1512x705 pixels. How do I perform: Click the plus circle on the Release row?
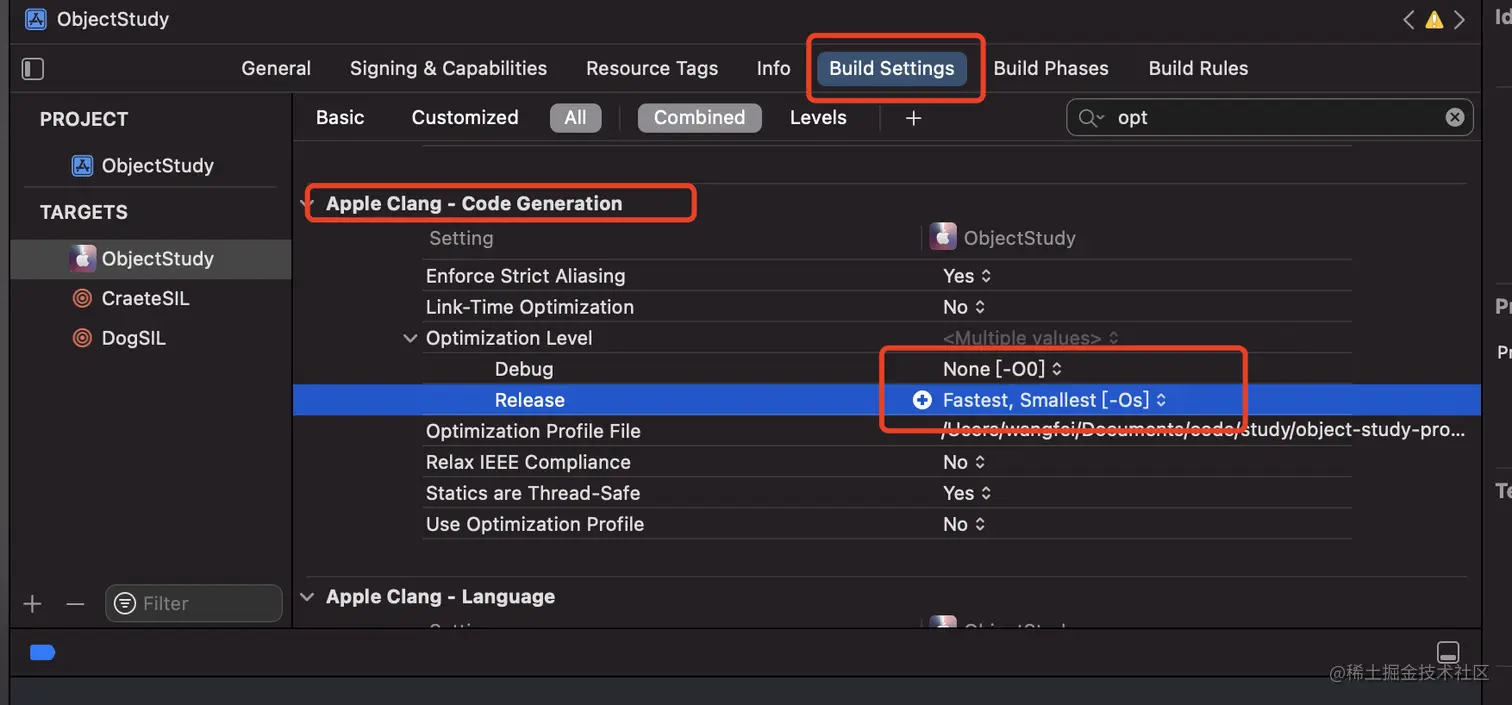(x=922, y=400)
